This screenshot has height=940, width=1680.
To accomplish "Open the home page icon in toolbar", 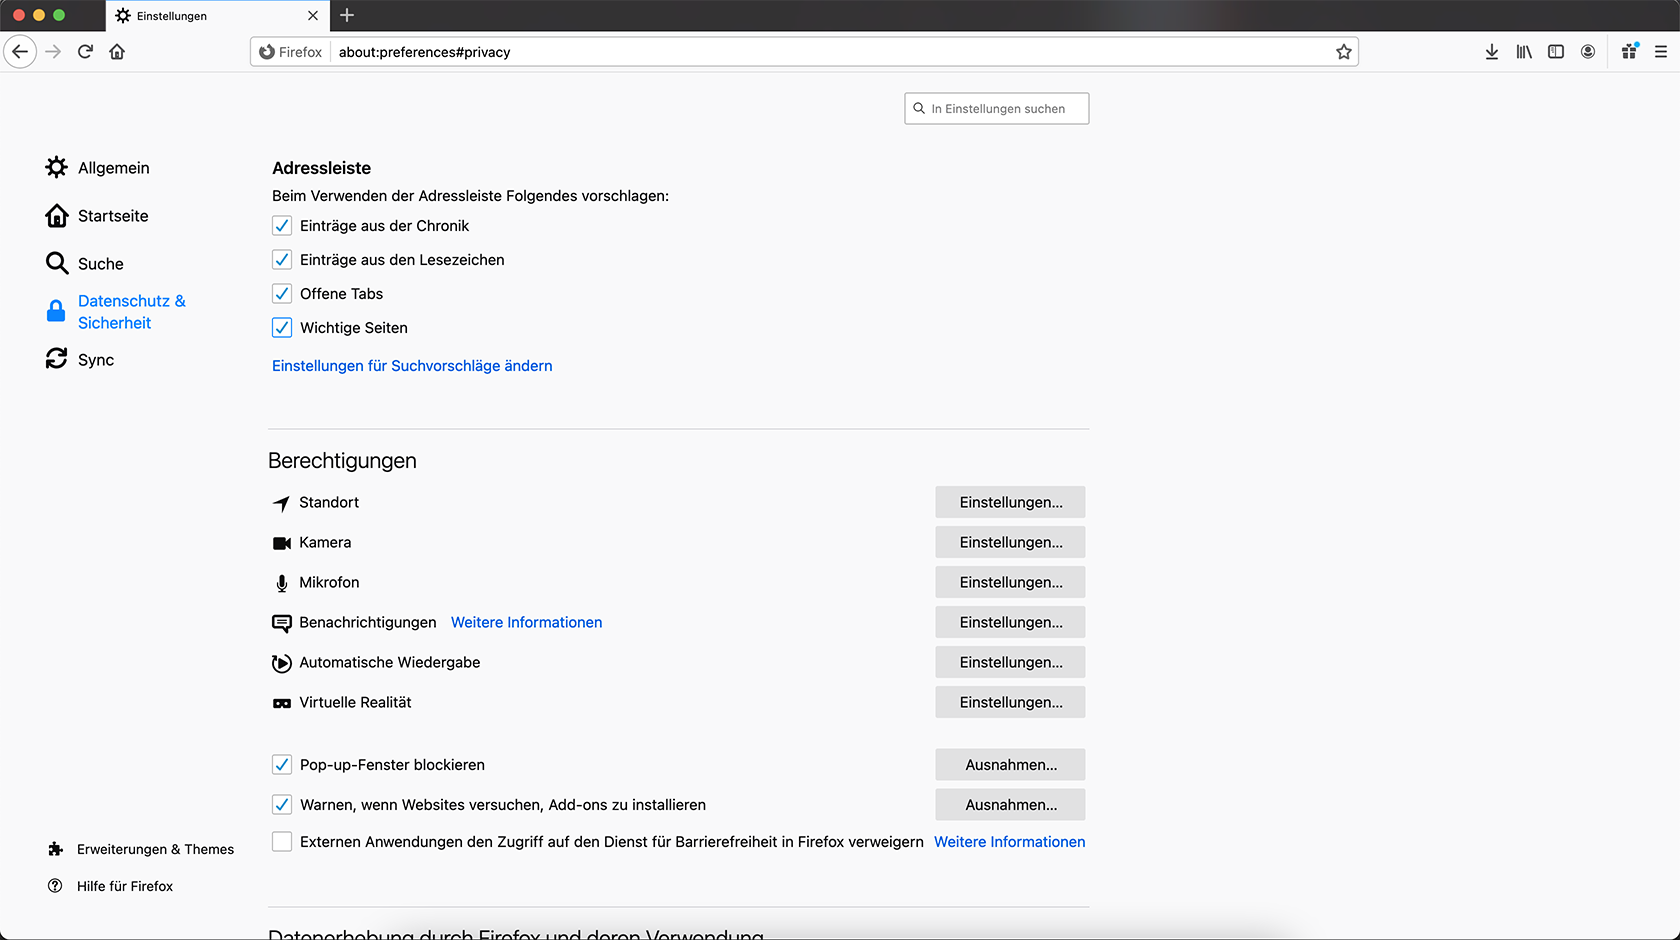I will [117, 52].
